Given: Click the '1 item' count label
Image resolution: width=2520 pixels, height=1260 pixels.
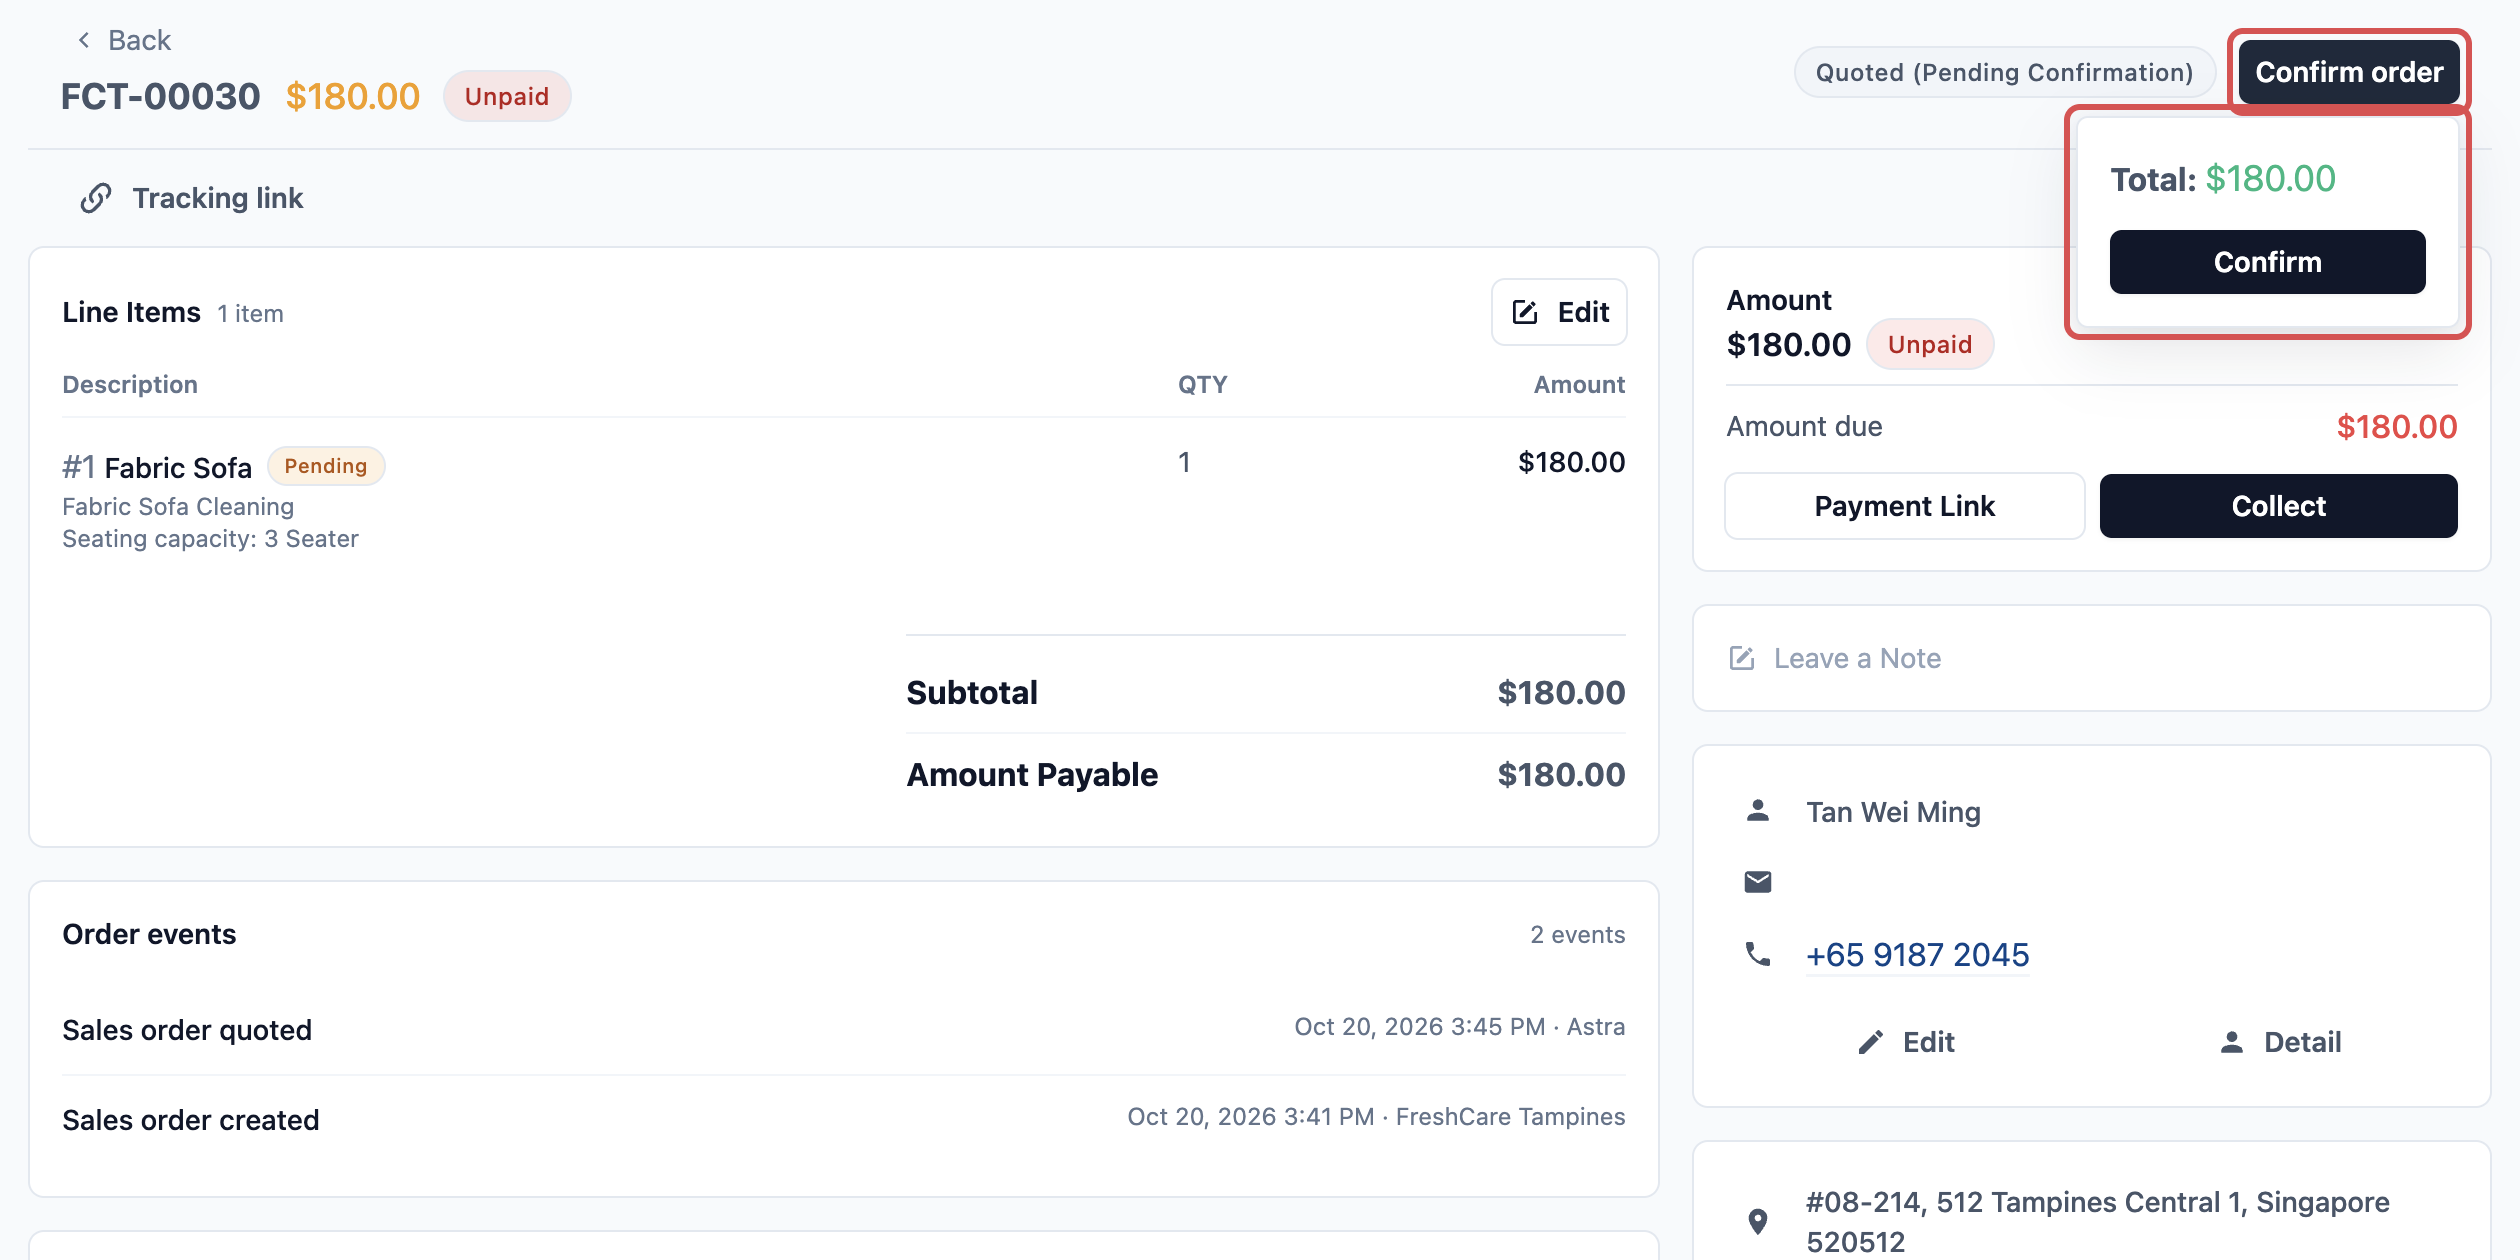Looking at the screenshot, I should (x=250, y=314).
